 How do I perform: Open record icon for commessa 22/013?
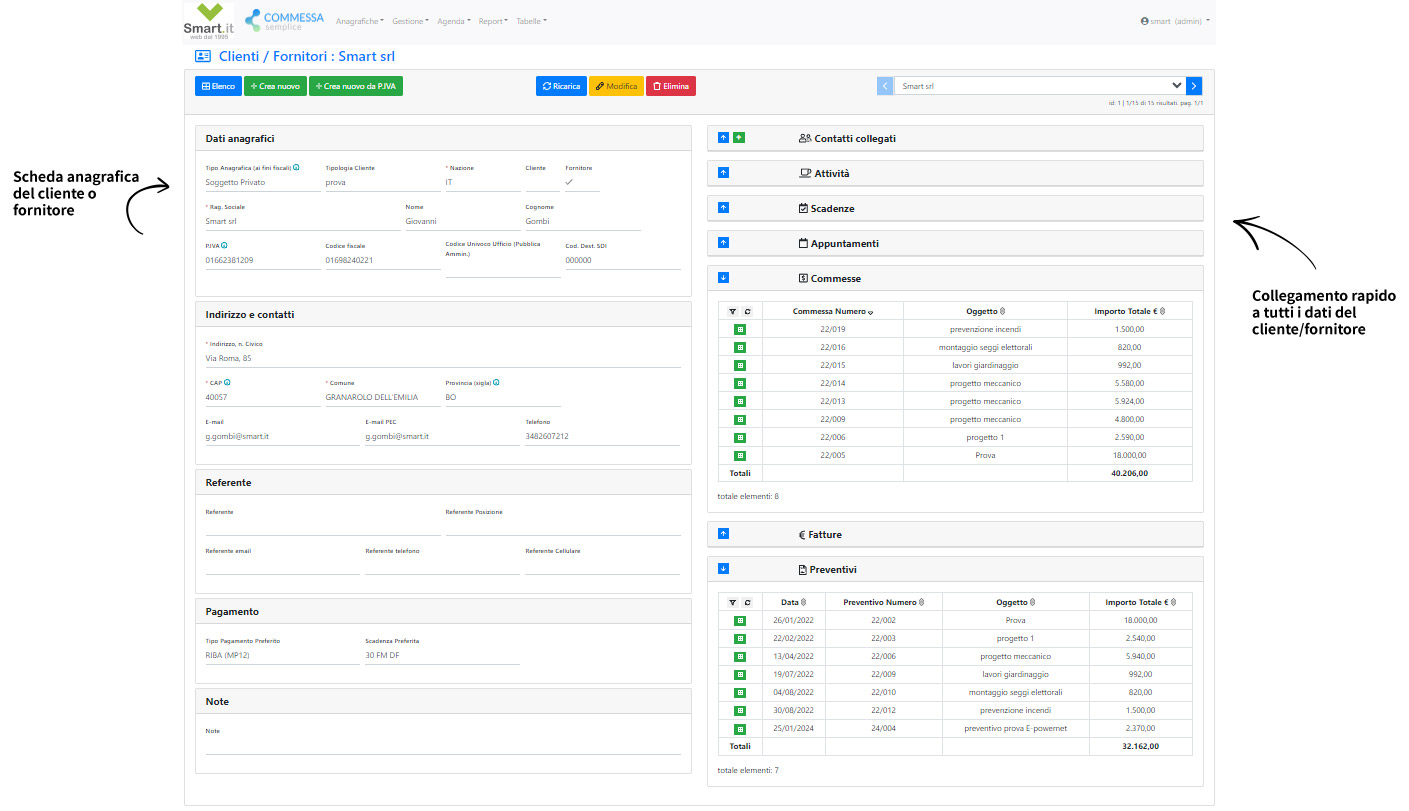[x=740, y=401]
